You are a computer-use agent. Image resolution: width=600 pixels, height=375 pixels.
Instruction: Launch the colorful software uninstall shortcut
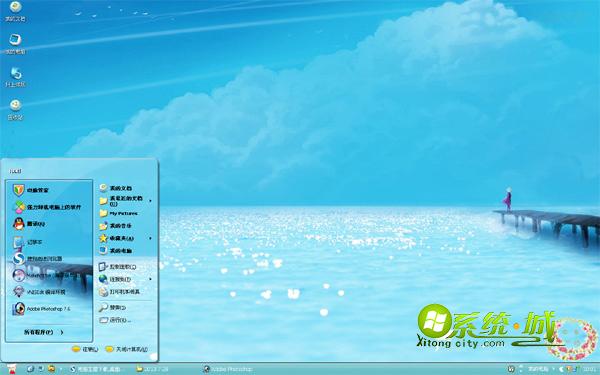[47, 207]
